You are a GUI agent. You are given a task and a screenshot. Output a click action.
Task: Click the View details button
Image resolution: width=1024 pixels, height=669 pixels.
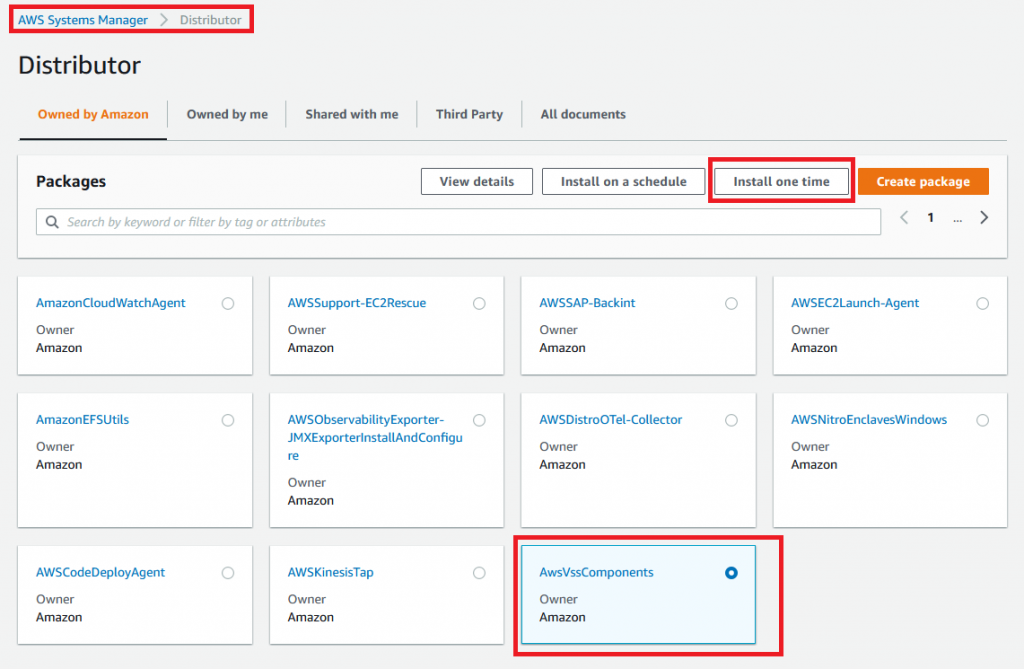(476, 181)
